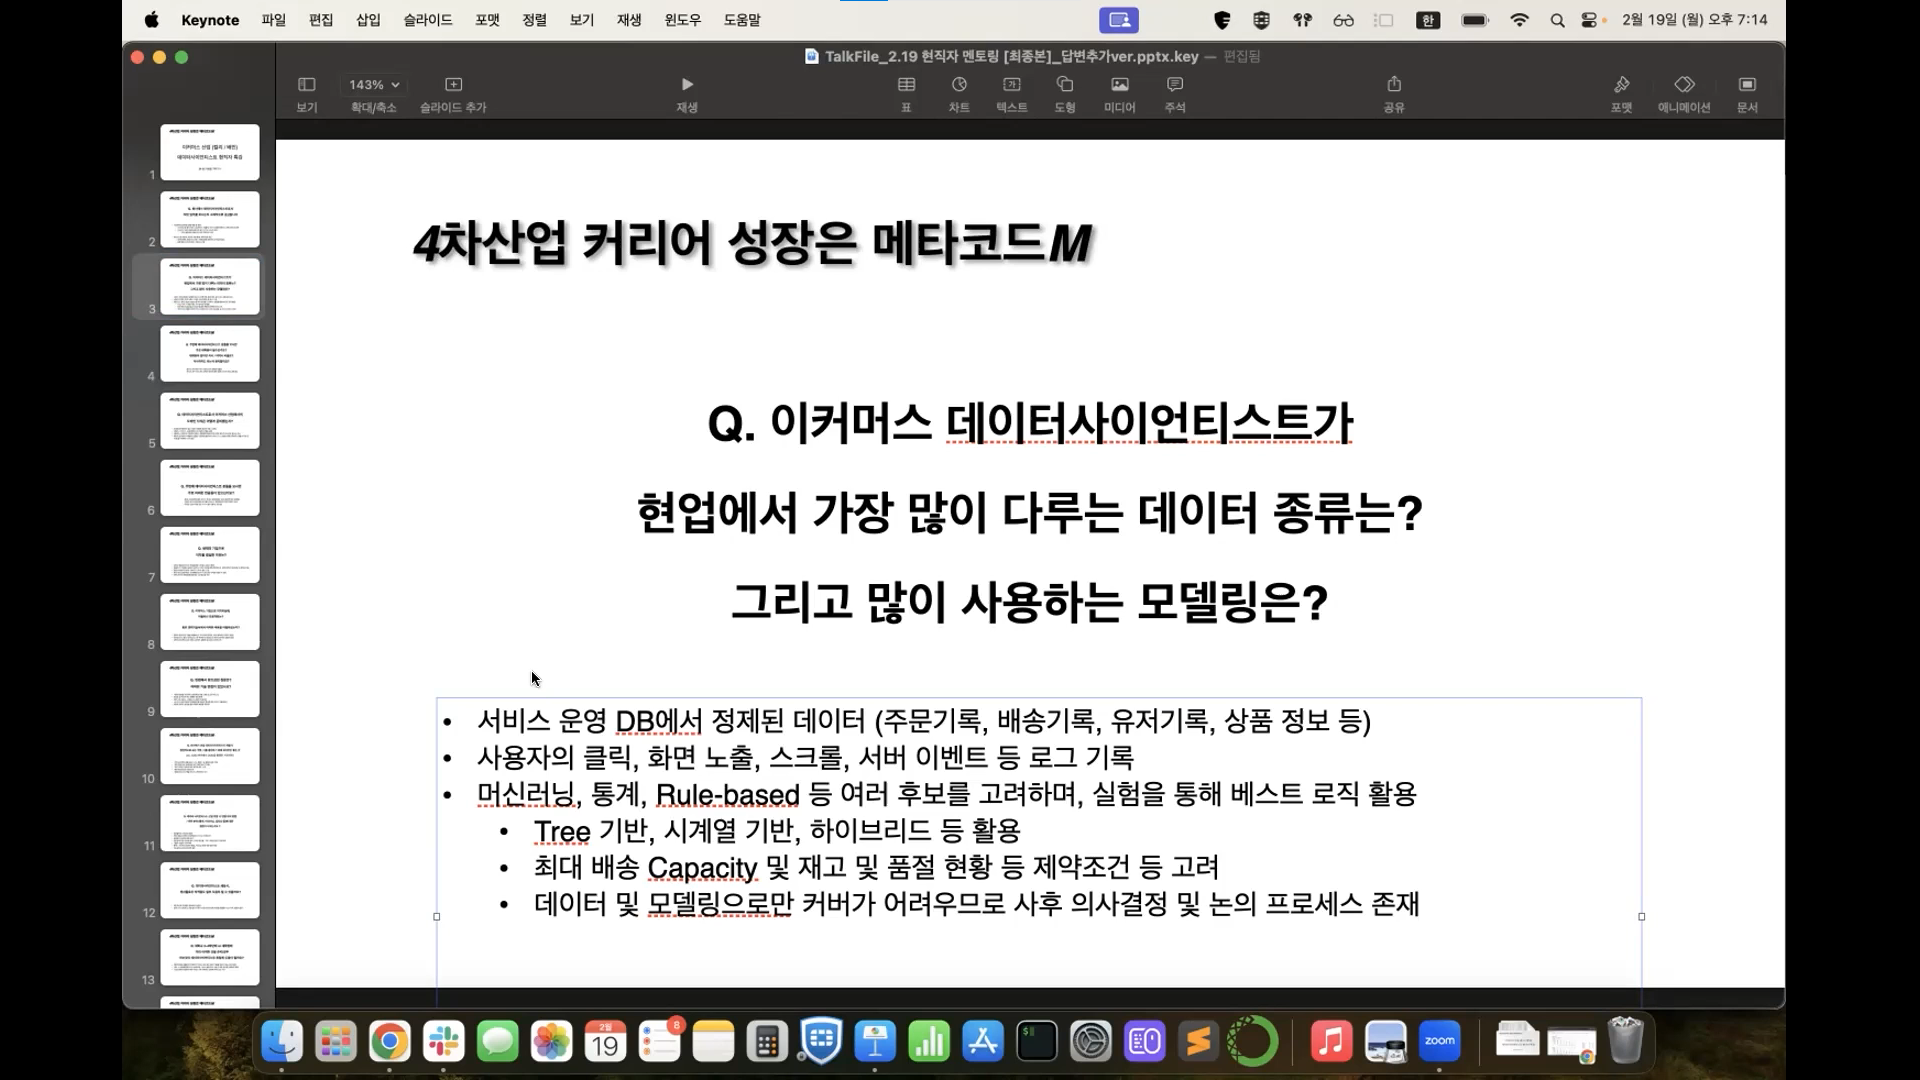Viewport: 1920px width, 1080px height.
Task: Open macOS Control Center in menu bar
Action: (x=1589, y=20)
